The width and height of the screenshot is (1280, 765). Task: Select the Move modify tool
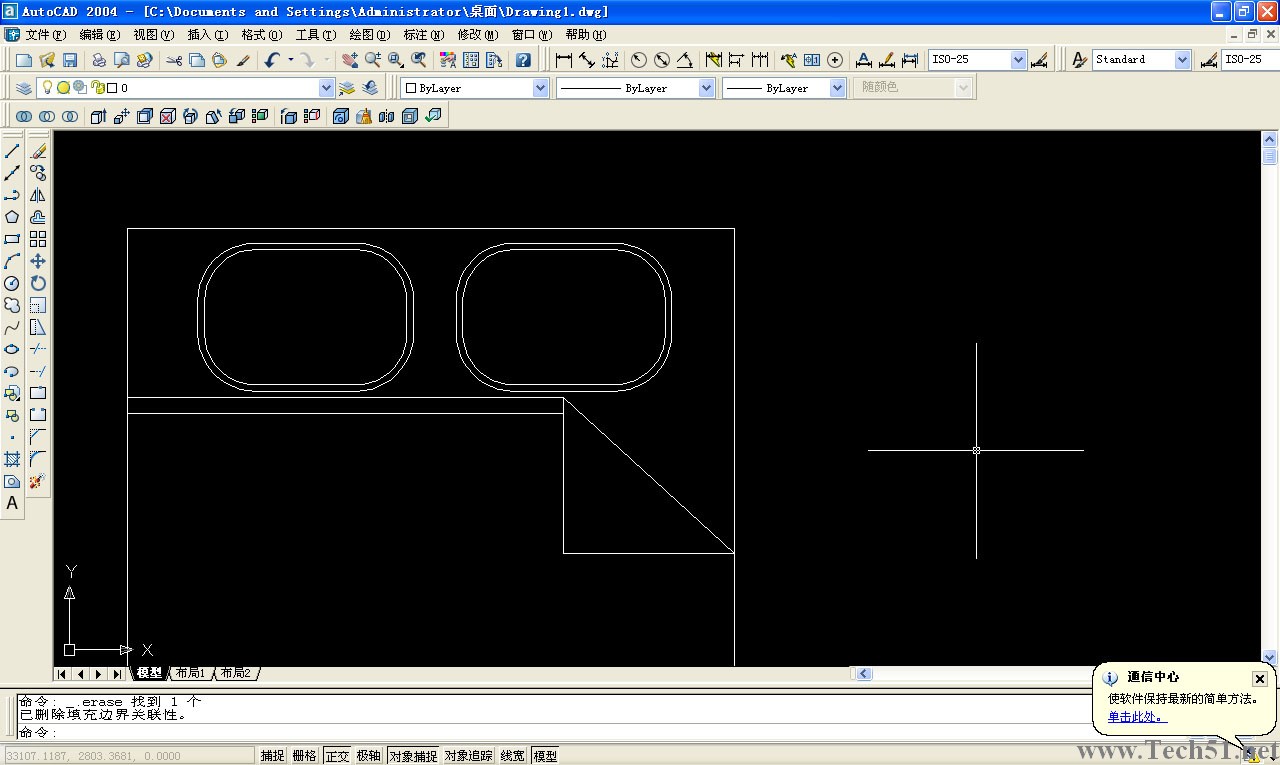pos(38,261)
